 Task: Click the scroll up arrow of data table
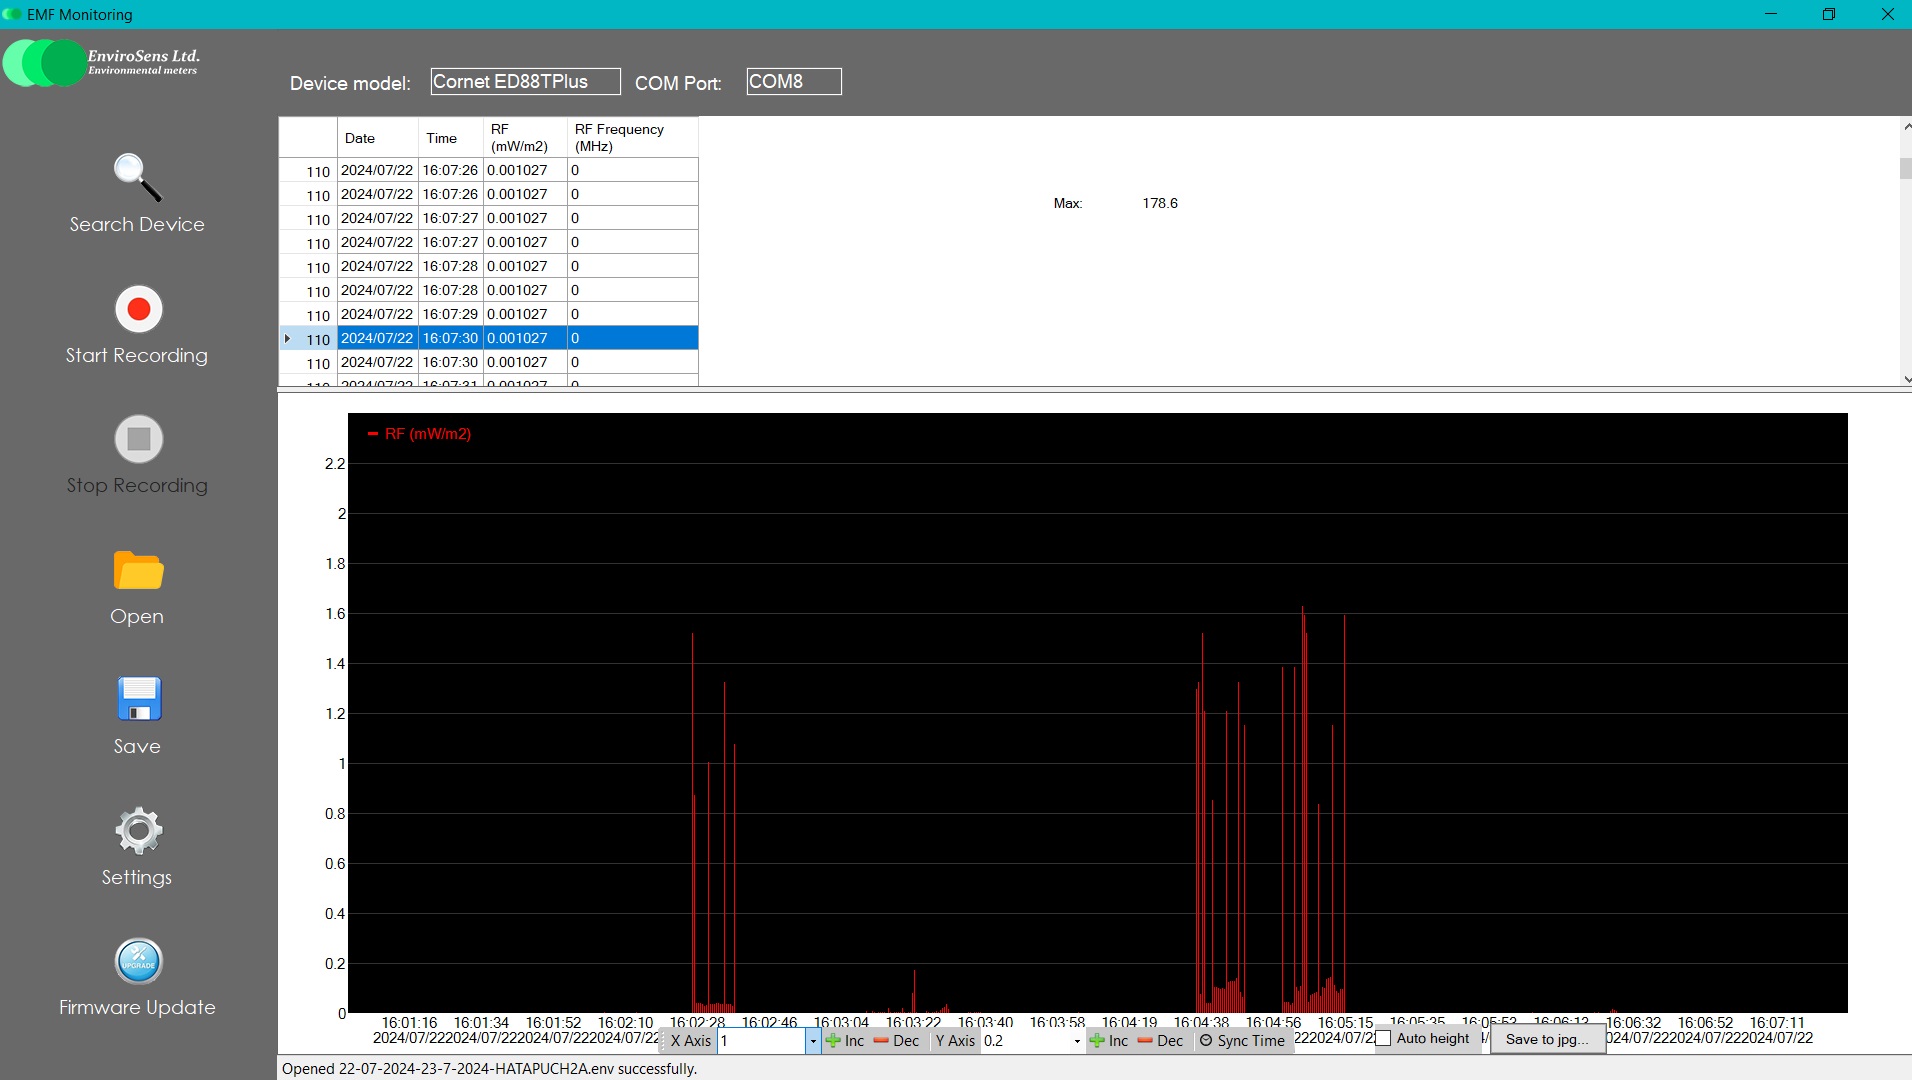[x=1906, y=126]
